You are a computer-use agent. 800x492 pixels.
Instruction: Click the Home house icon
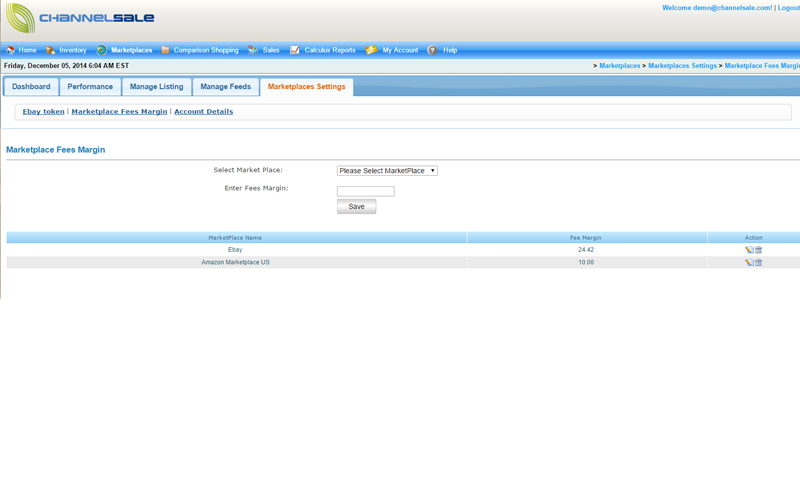click(x=10, y=50)
